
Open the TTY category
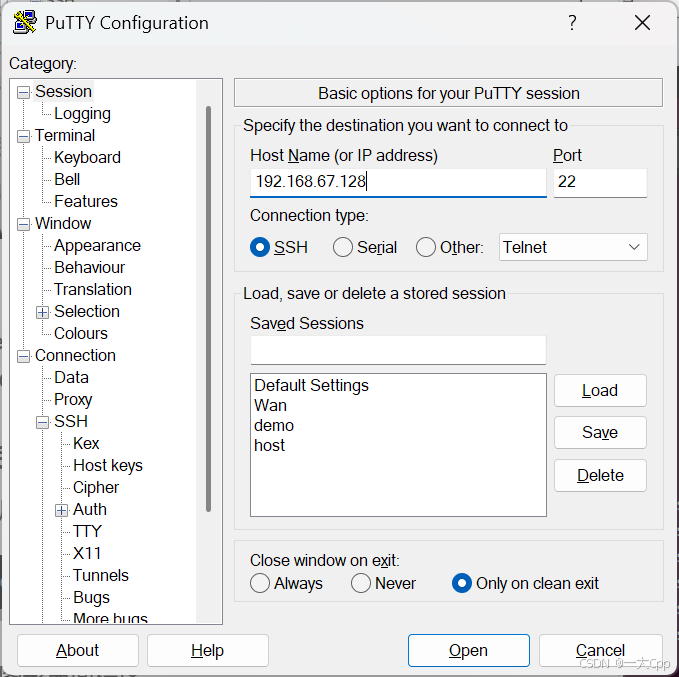(x=87, y=531)
